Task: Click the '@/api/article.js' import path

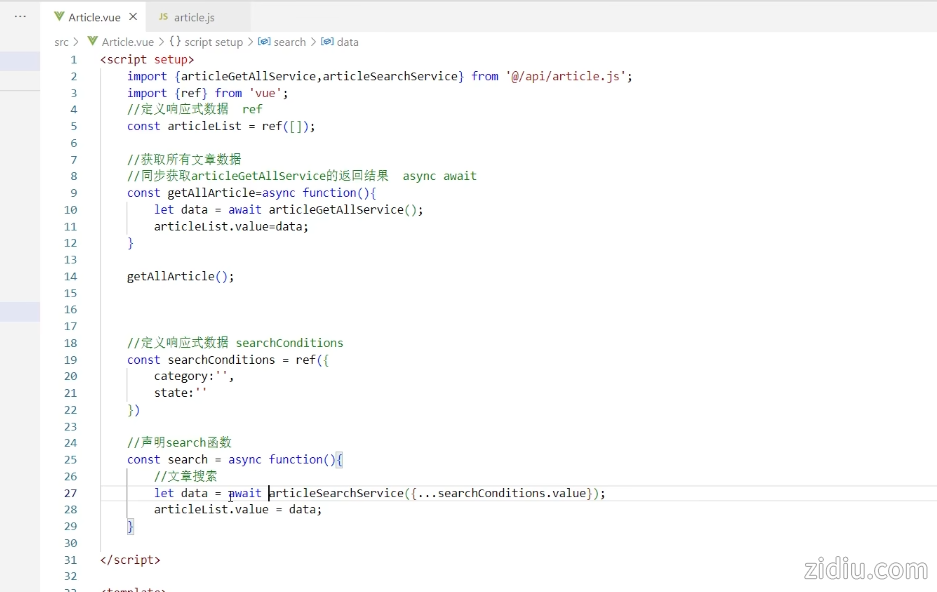Action: coord(568,76)
